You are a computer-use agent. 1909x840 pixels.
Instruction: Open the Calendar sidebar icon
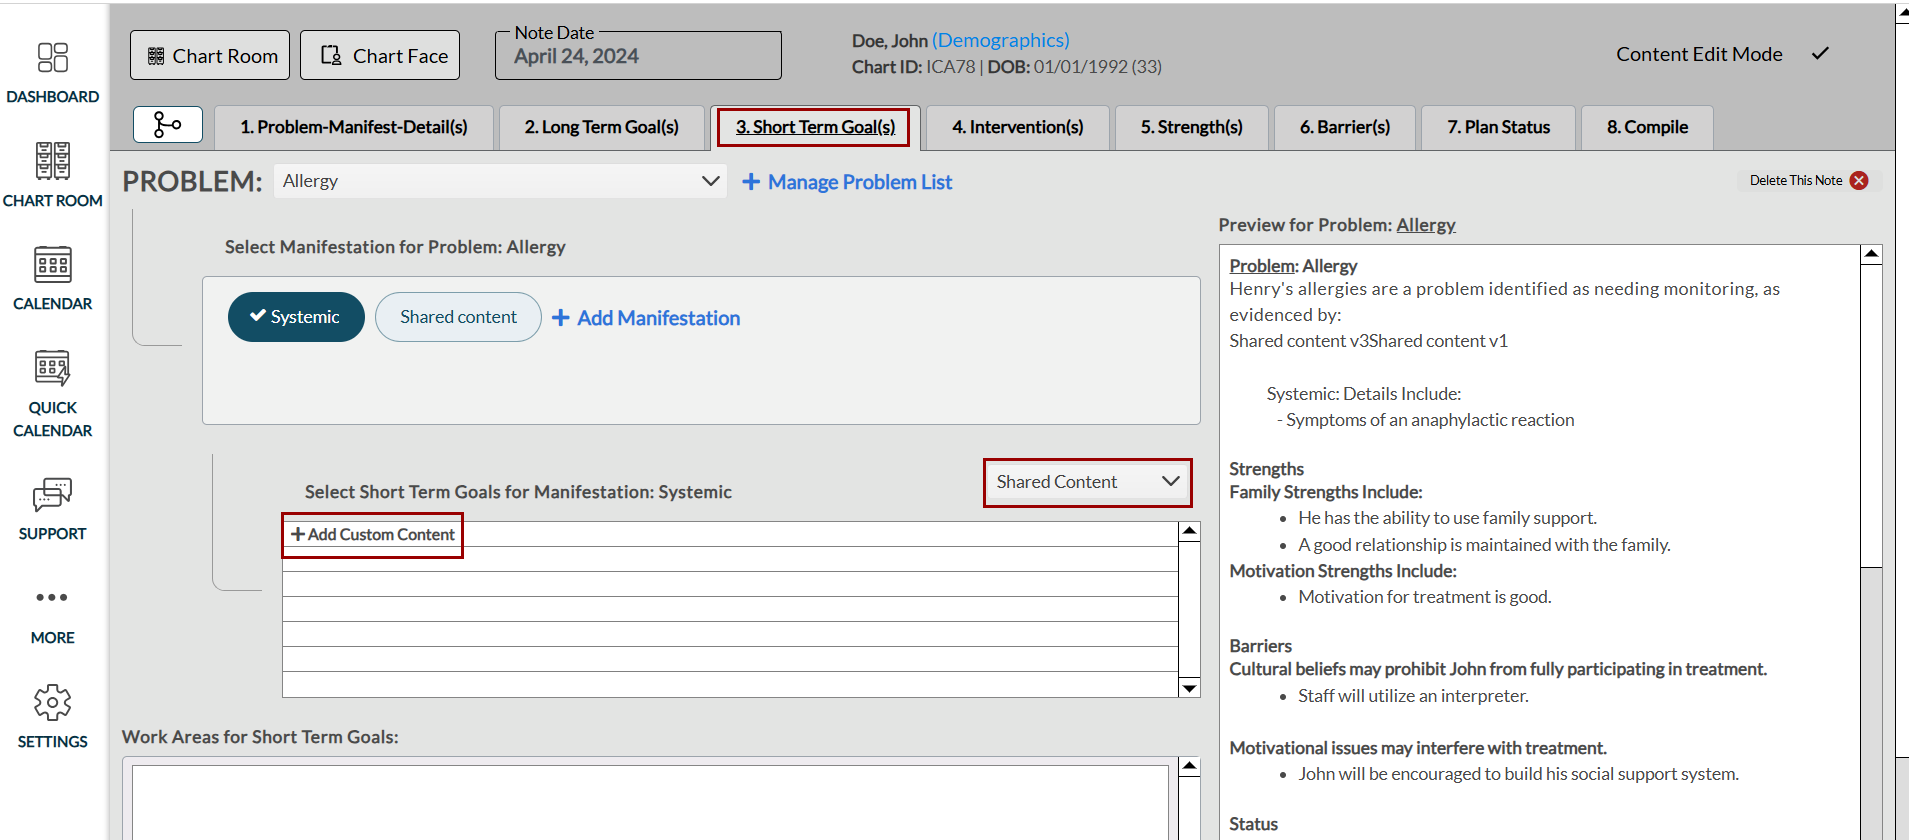pos(52,266)
